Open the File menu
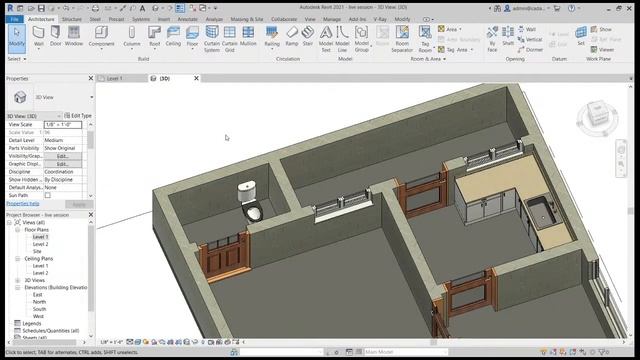The width and height of the screenshot is (640, 360). pyautogui.click(x=15, y=19)
